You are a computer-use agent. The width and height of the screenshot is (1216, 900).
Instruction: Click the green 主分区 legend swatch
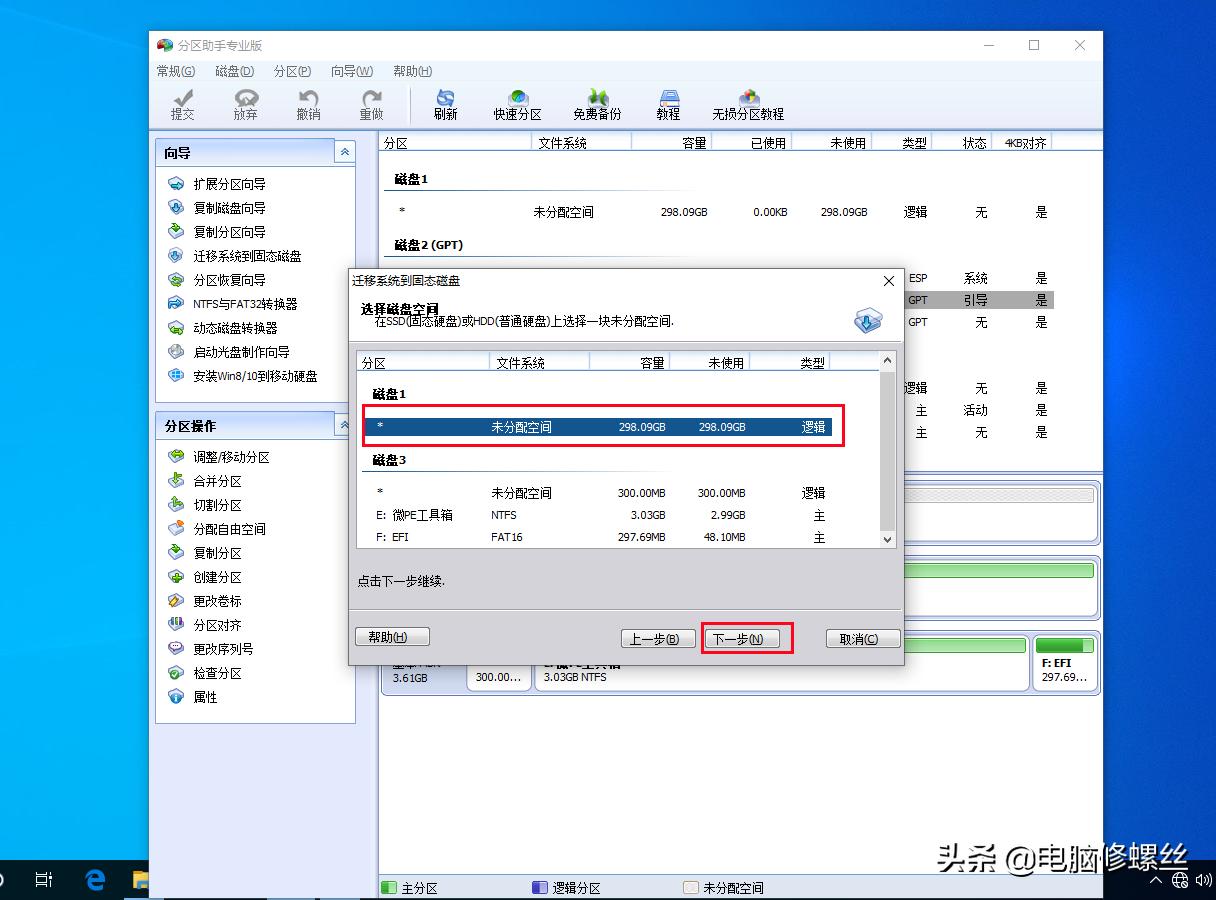point(387,887)
